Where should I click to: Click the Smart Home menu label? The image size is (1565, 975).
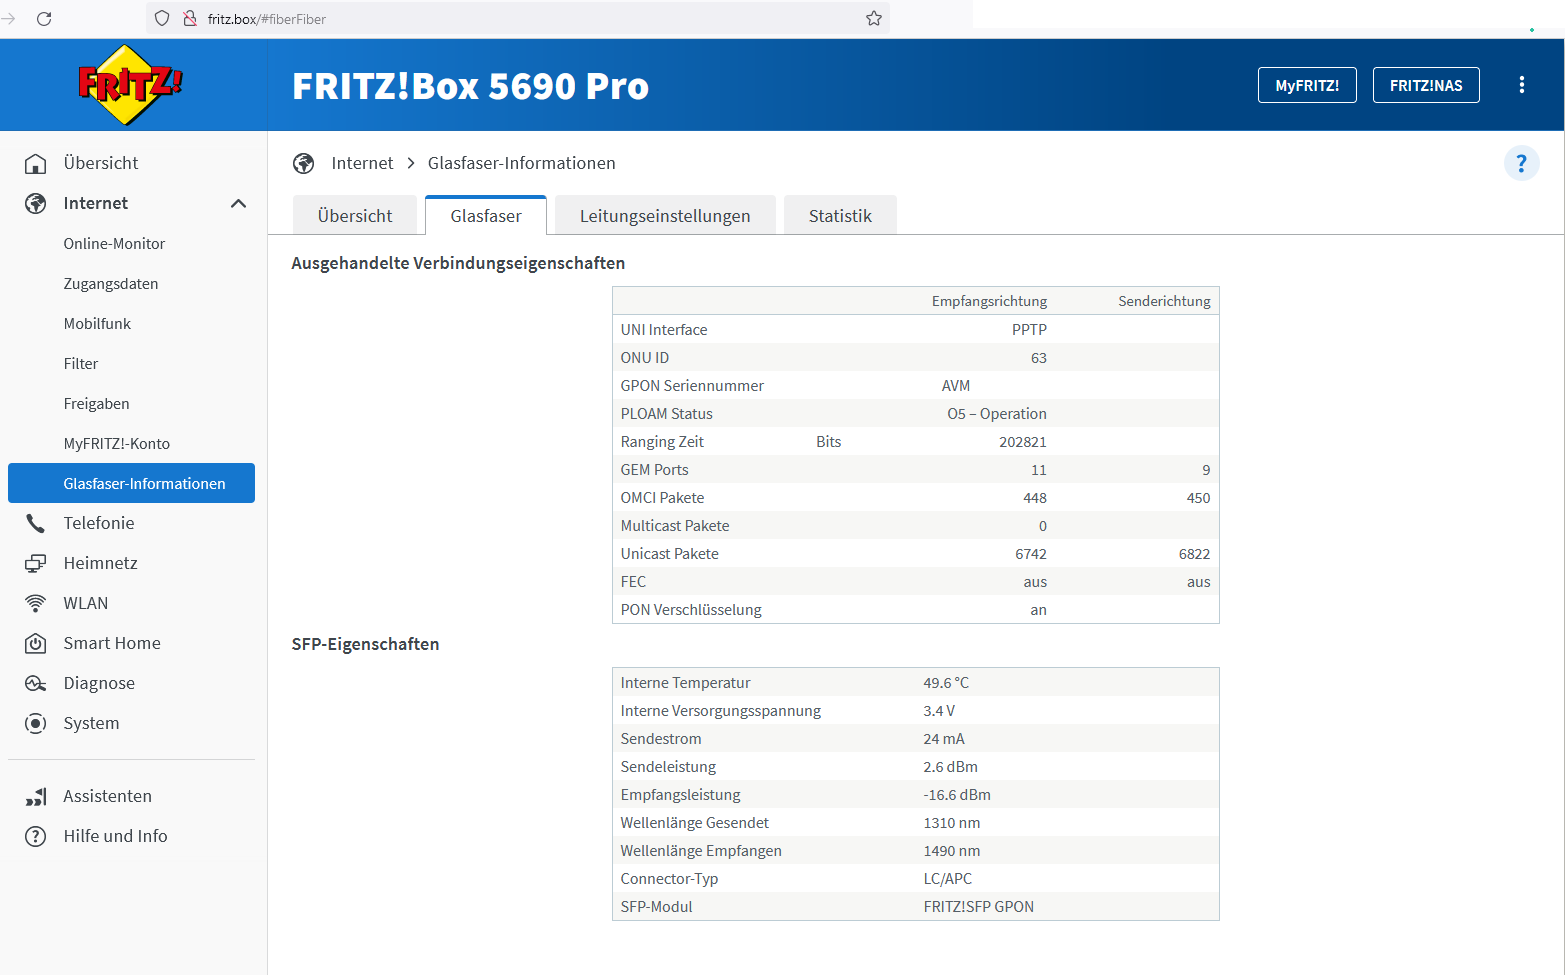pyautogui.click(x=112, y=643)
